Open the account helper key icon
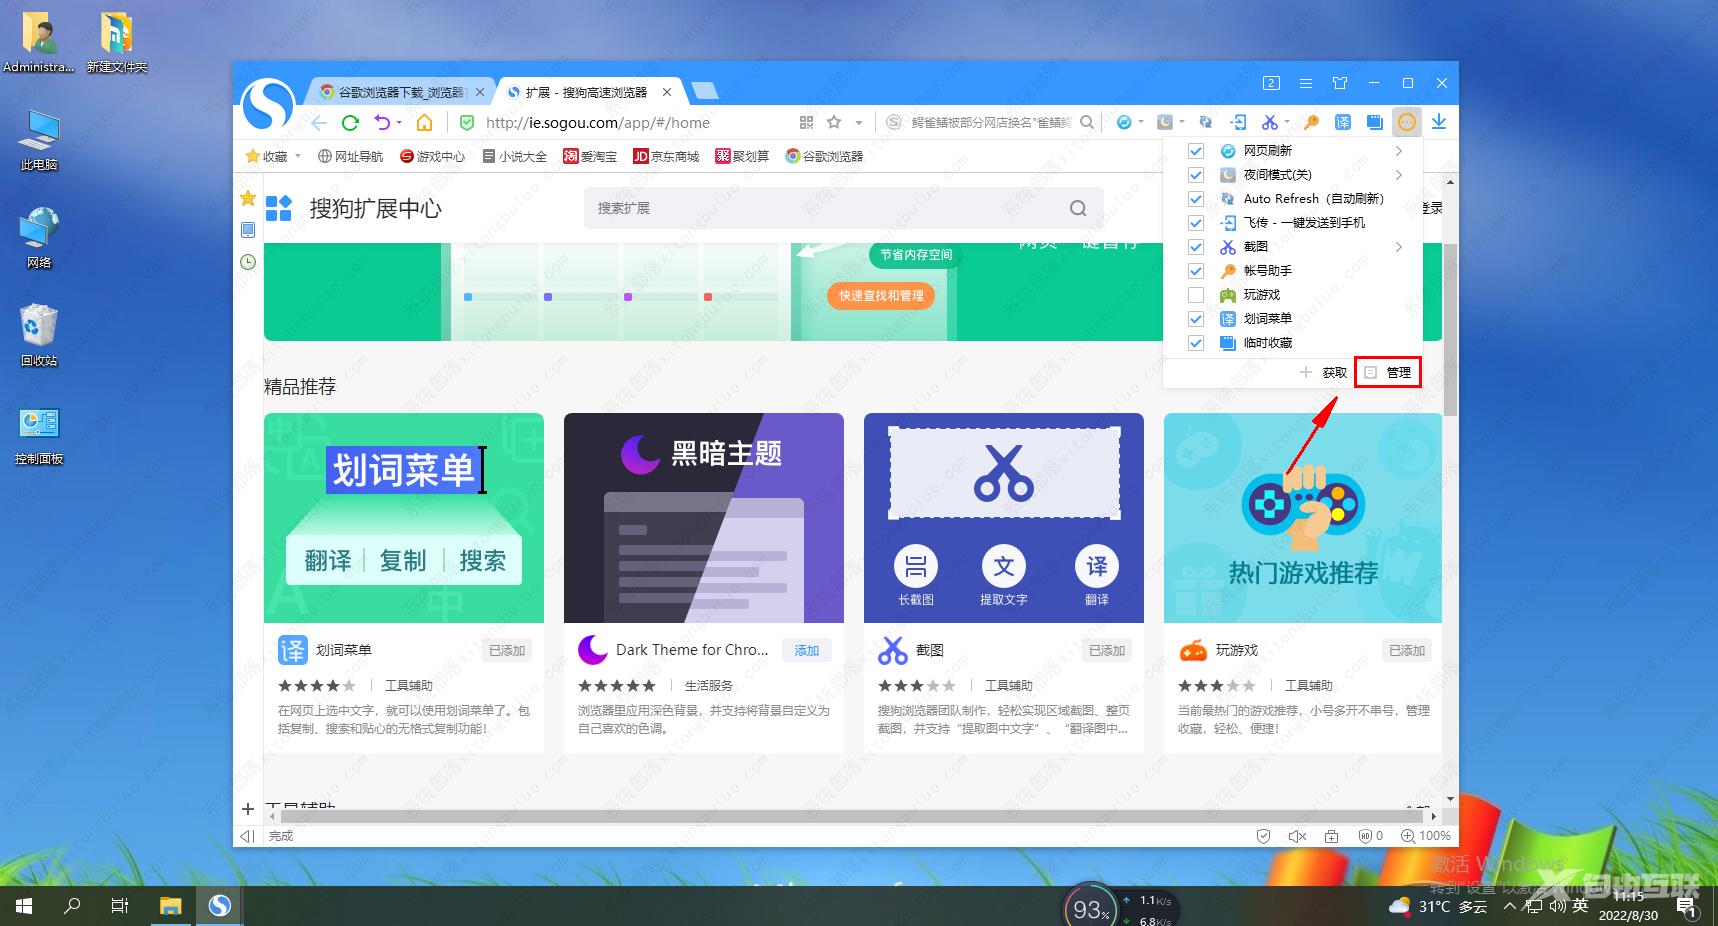This screenshot has width=1718, height=926. tap(1311, 122)
